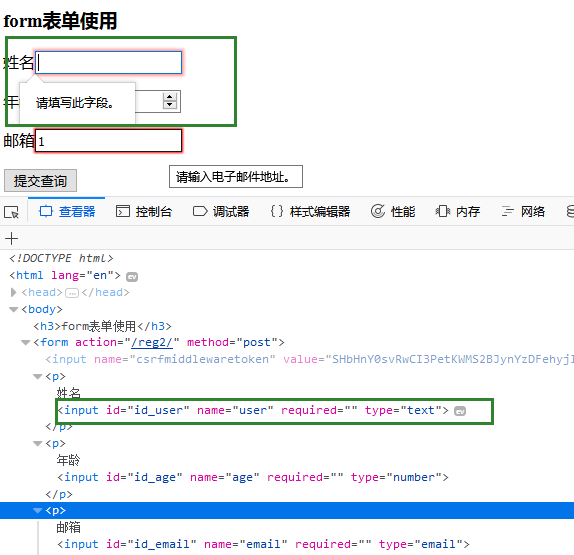Screen dimensions: 574x555
Task: Switch to the 控制台 console tab
Action: click(x=144, y=212)
